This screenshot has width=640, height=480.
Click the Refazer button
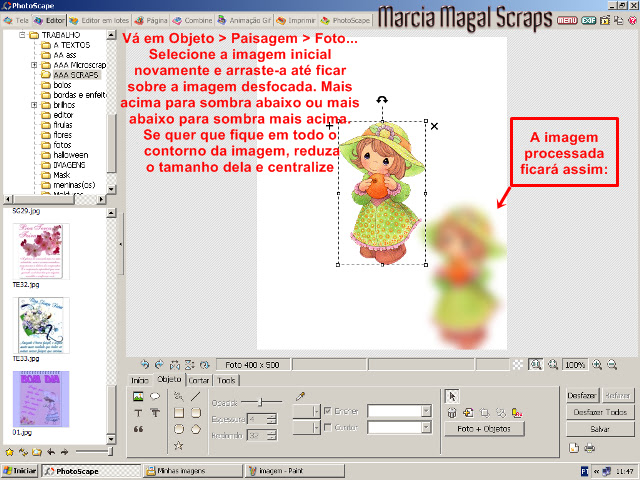(x=618, y=396)
